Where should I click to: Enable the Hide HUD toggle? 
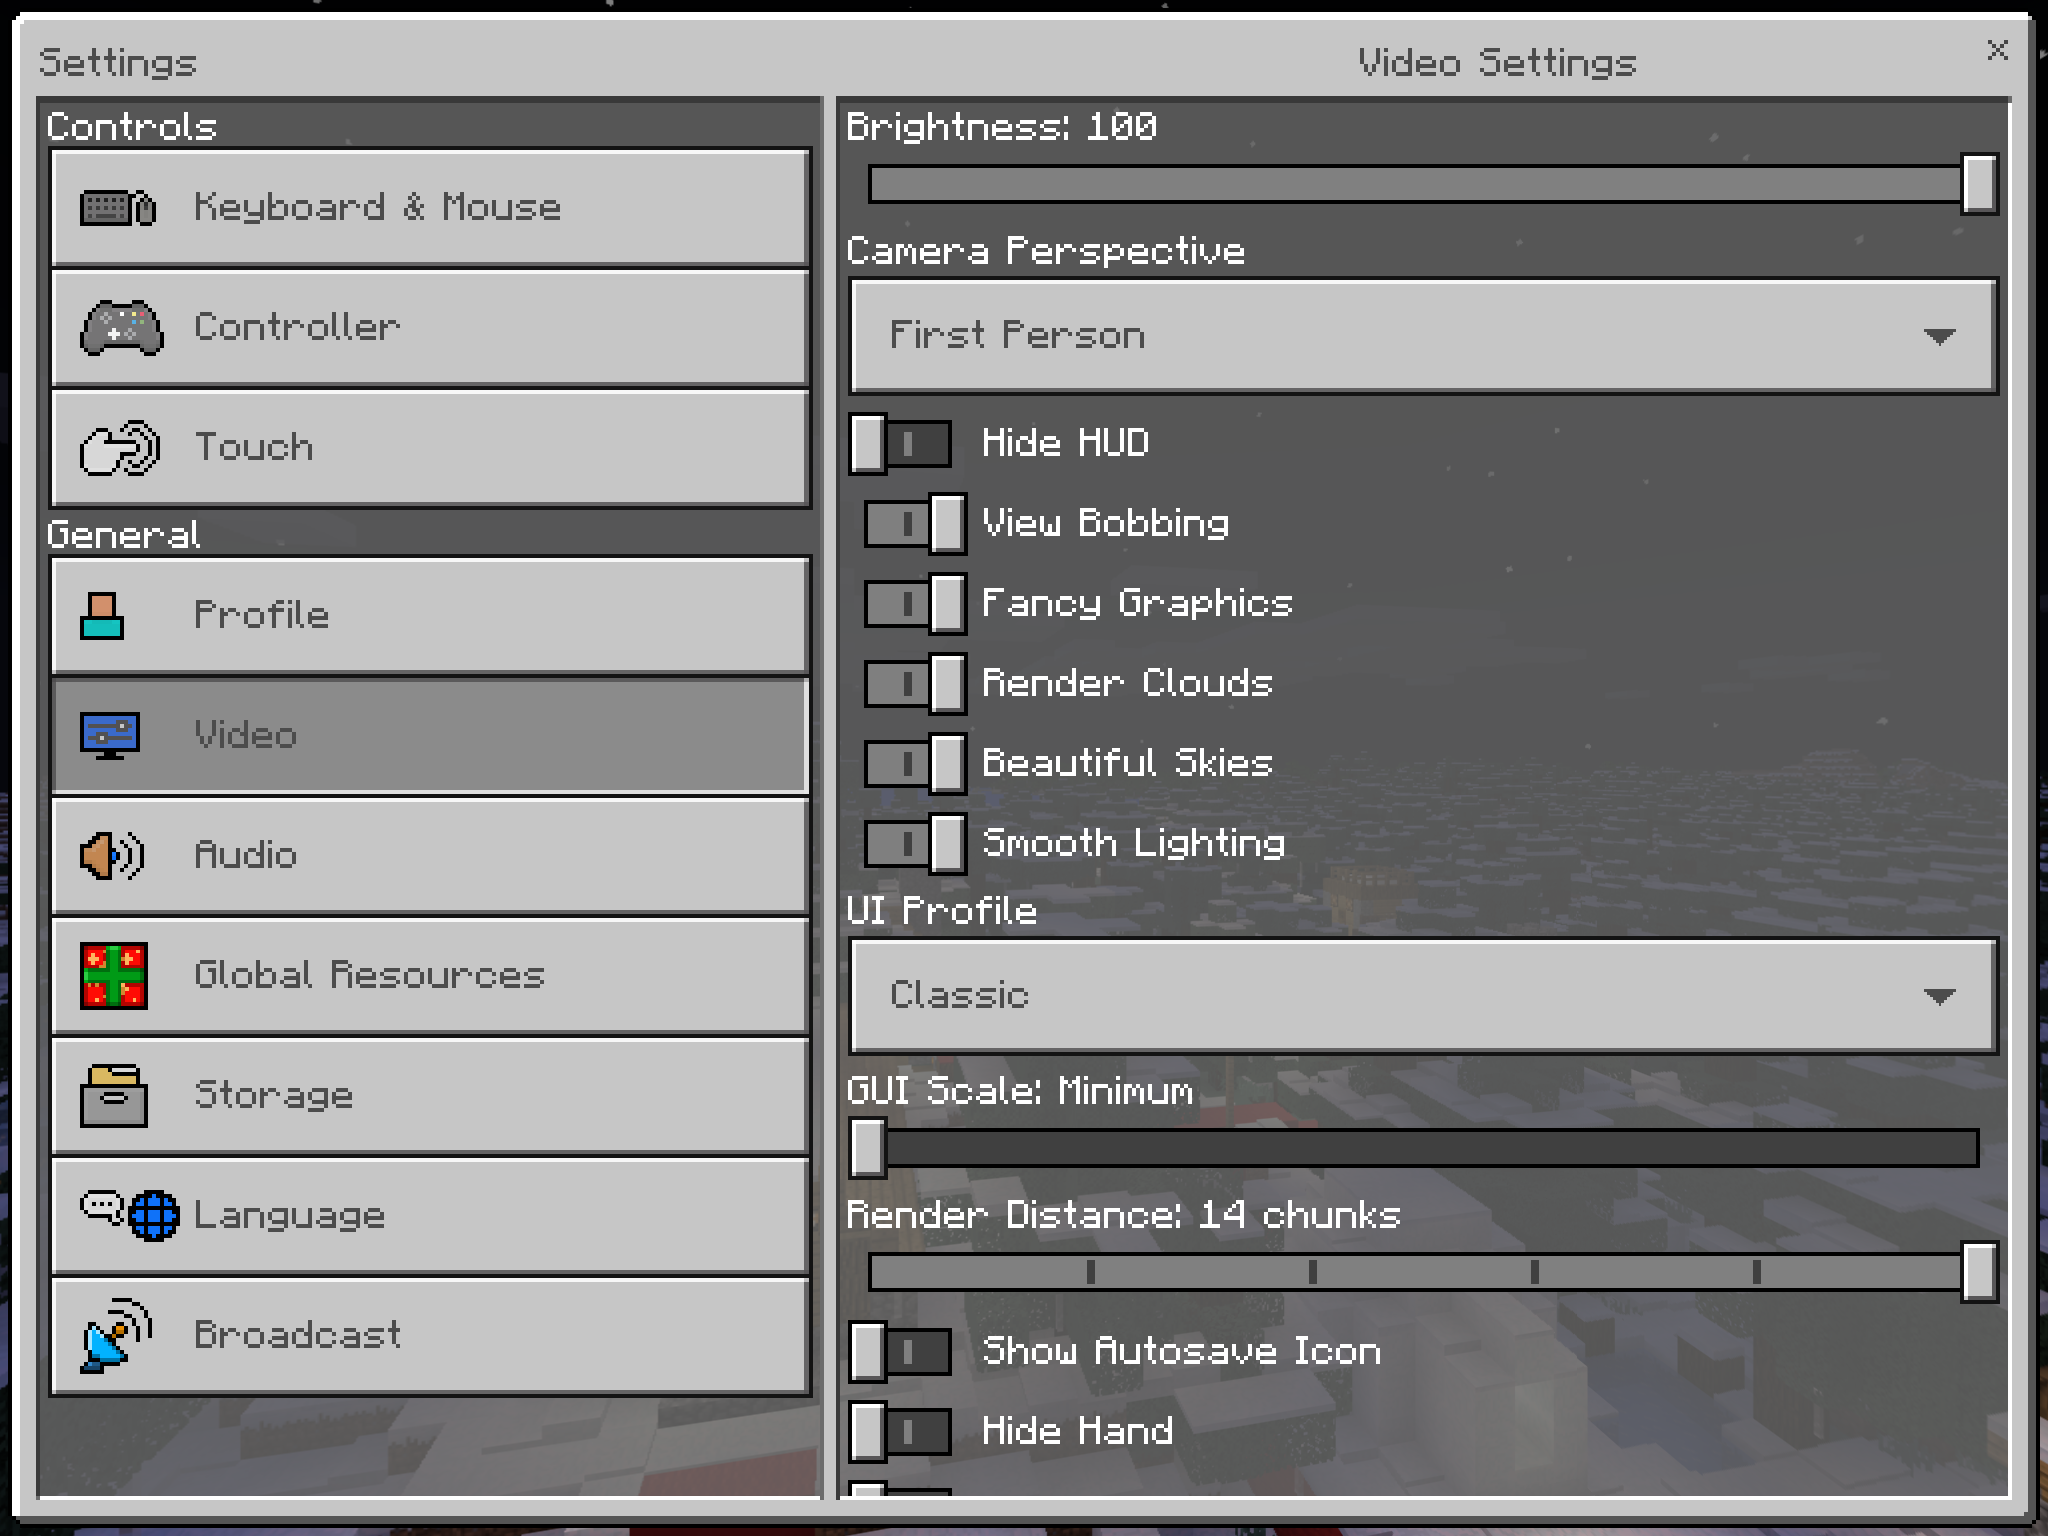[x=900, y=443]
